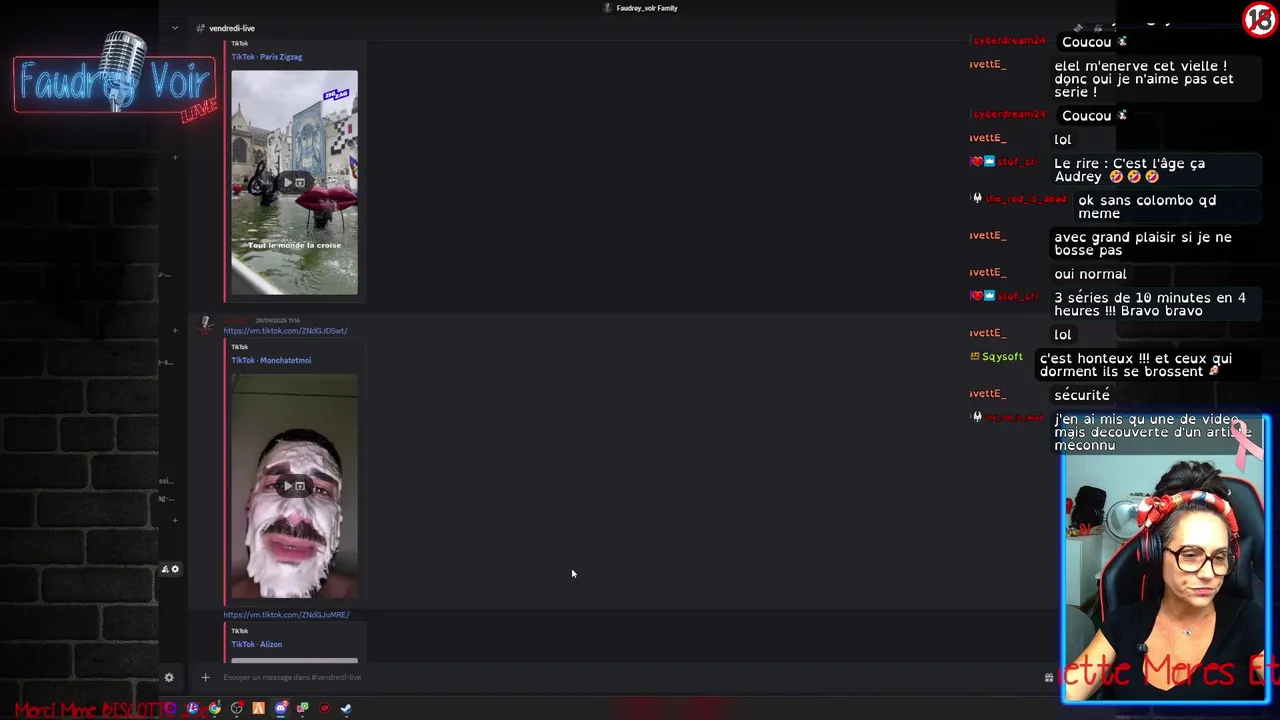The height and width of the screenshot is (720, 1280).
Task: Open the orange app icon in taskbar
Action: (259, 708)
